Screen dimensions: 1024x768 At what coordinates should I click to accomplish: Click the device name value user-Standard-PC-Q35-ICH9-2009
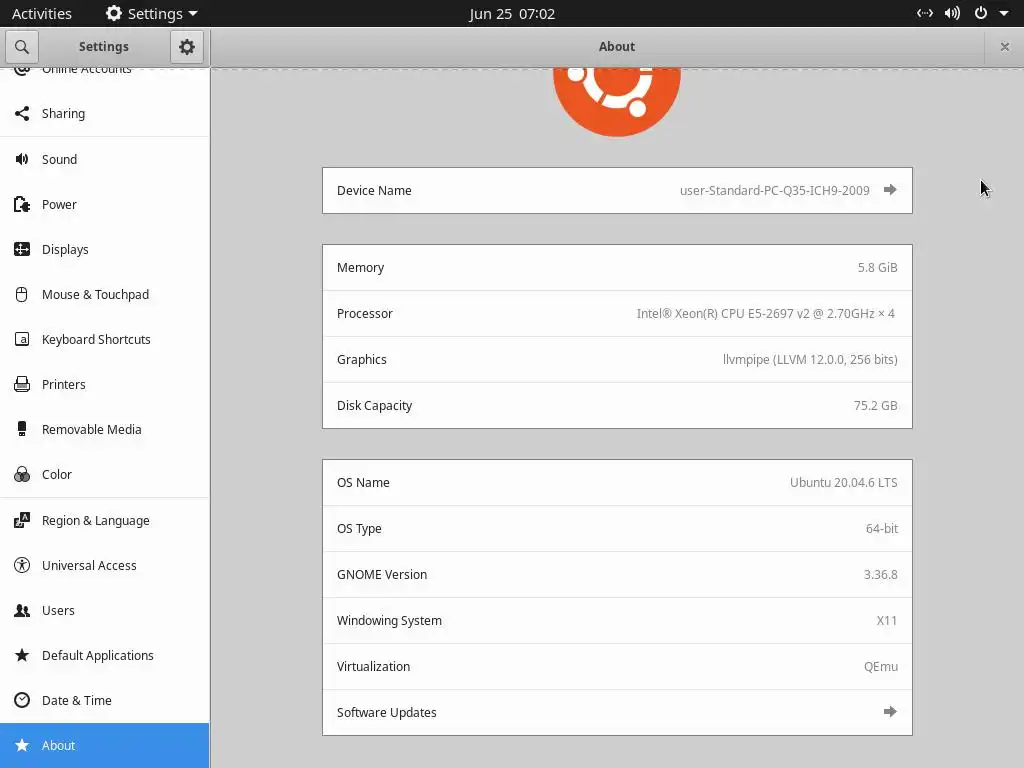[x=775, y=191]
